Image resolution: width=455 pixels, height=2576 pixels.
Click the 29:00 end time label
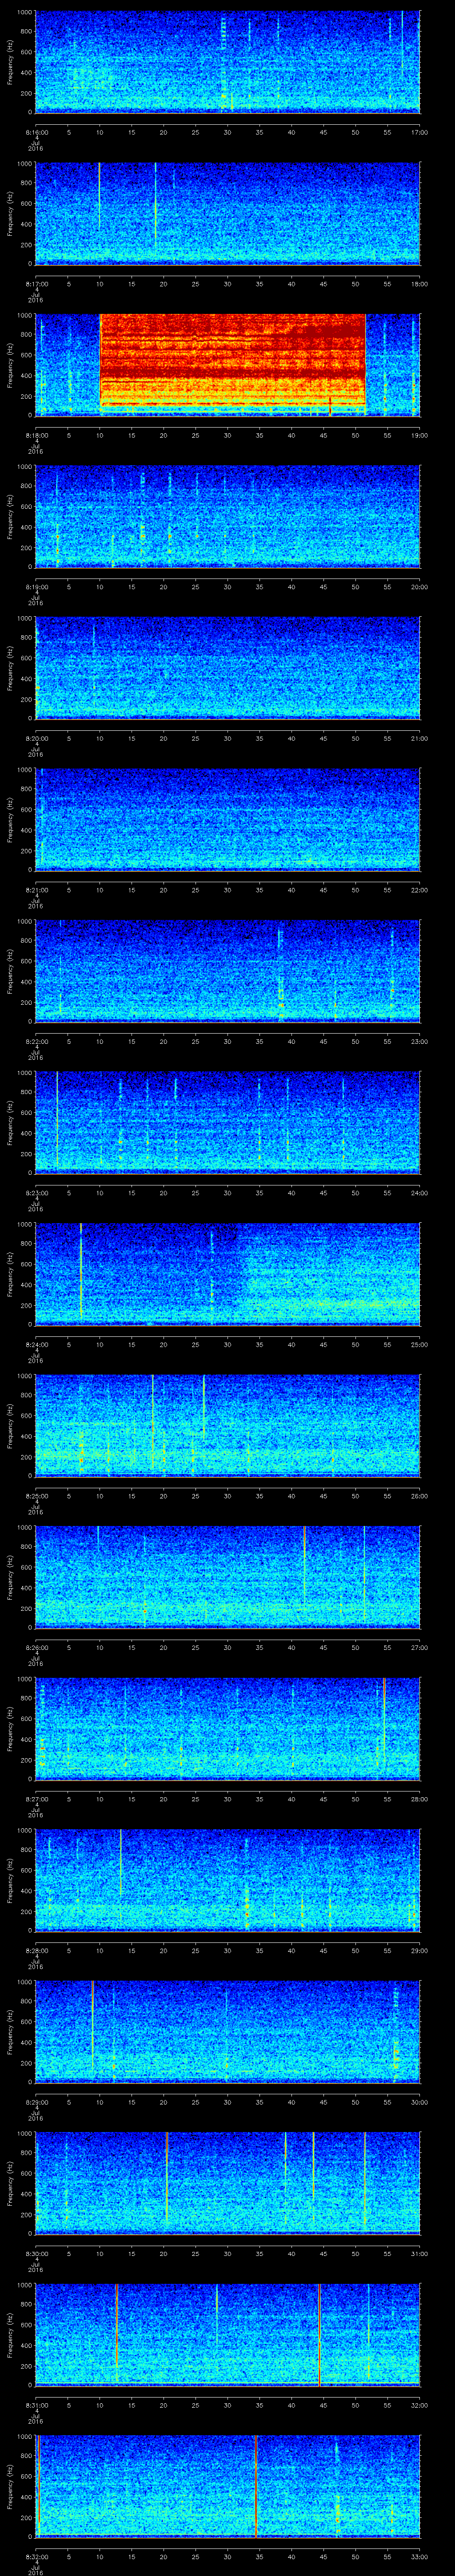(419, 1951)
